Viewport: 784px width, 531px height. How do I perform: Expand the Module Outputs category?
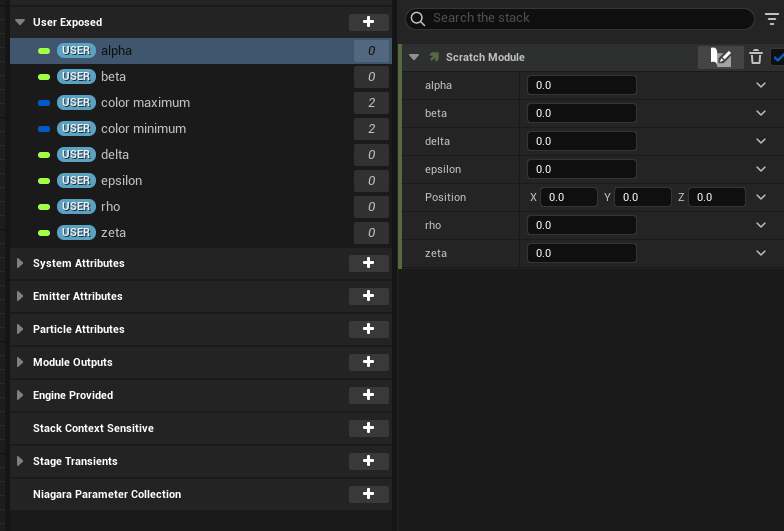tap(20, 362)
